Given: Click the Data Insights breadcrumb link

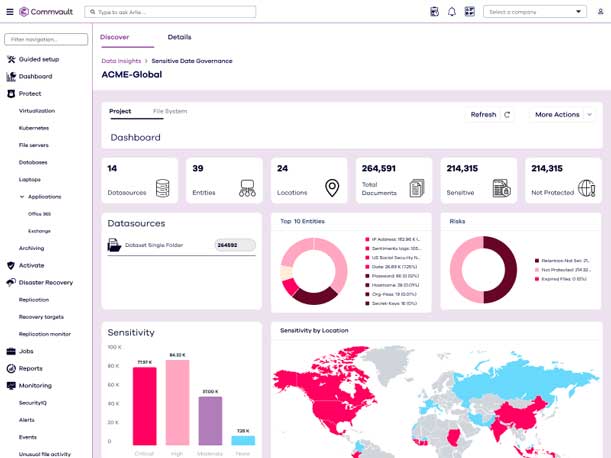Looking at the screenshot, I should click(x=121, y=61).
